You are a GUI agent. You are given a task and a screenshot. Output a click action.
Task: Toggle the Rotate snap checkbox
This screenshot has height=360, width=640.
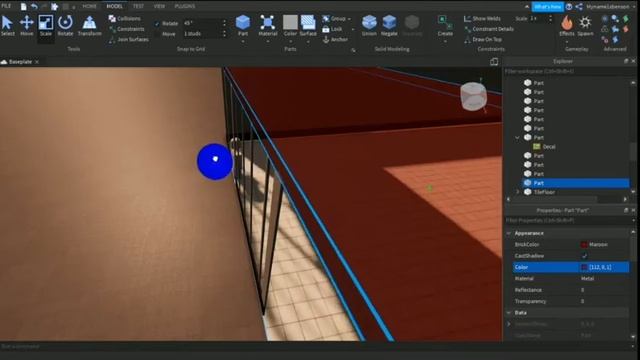[x=157, y=24]
